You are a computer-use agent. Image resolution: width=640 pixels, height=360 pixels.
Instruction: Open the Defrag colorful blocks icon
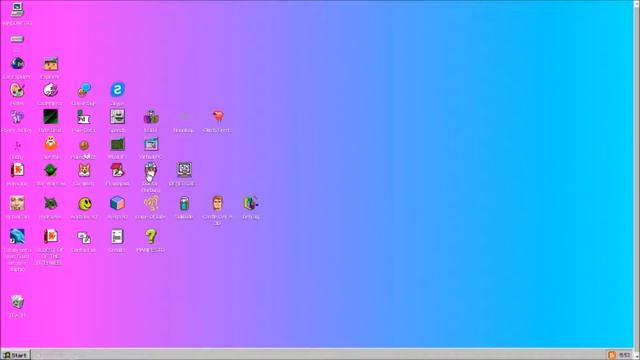point(251,203)
